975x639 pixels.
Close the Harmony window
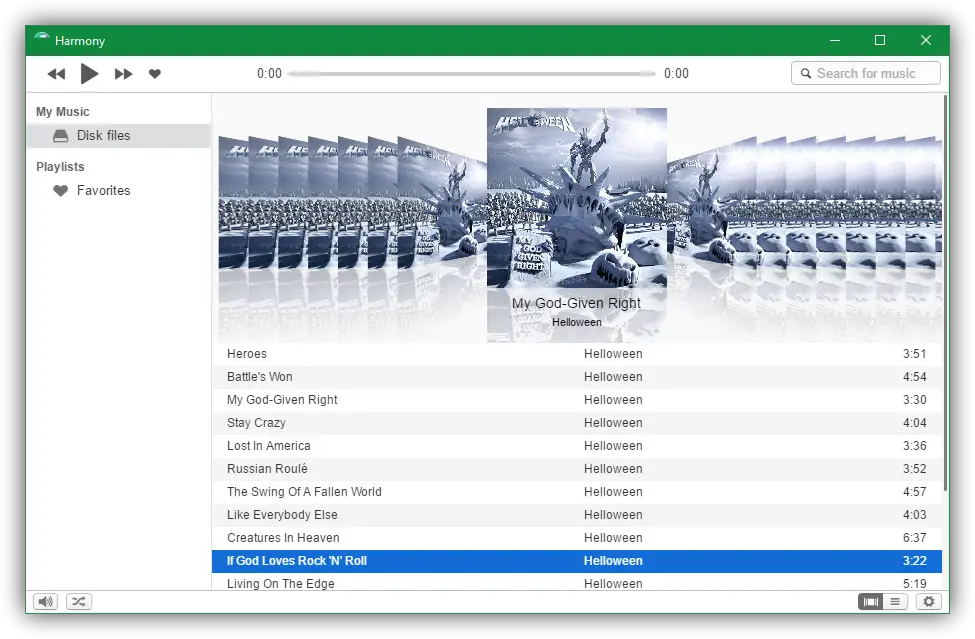coord(926,40)
